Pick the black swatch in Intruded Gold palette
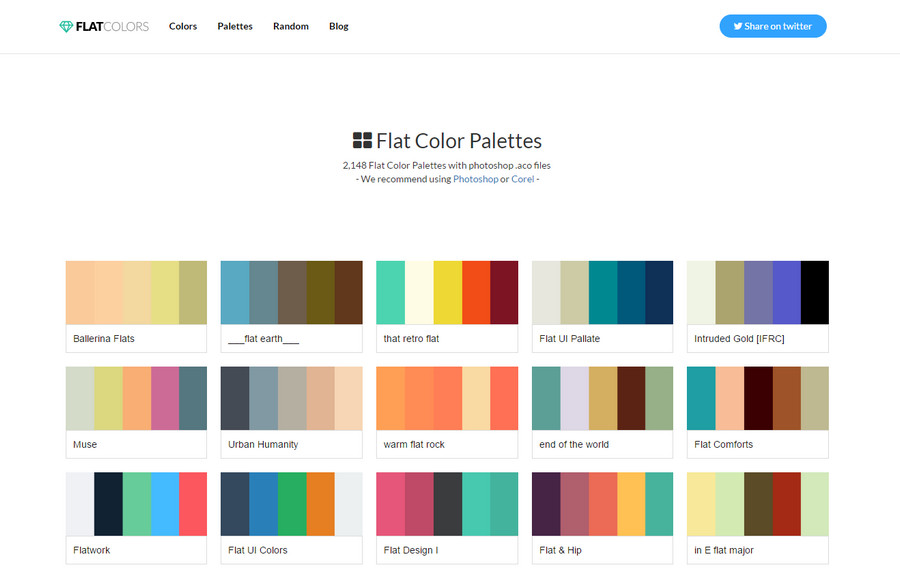 (x=815, y=292)
